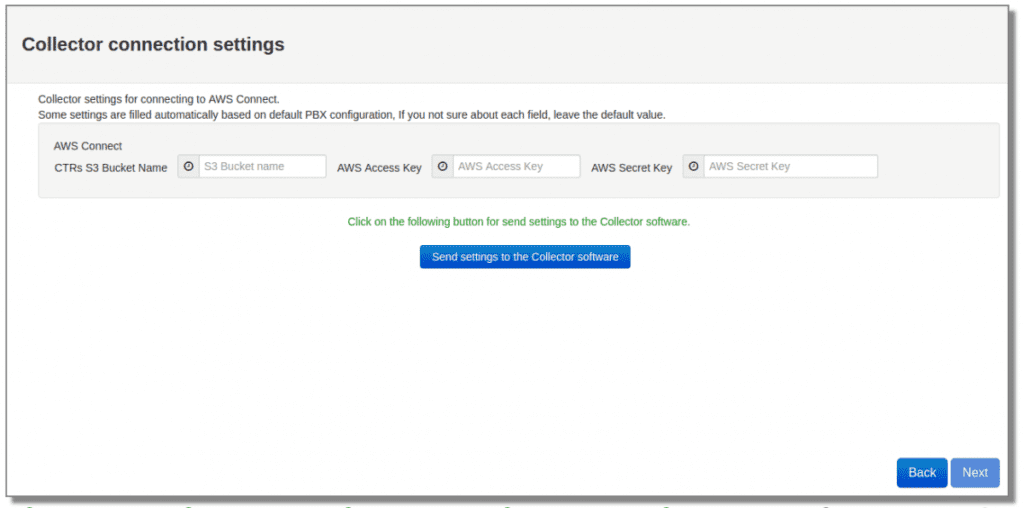Select the 'CTRs S3 Bucket Name' label
1024x508 pixels.
pos(111,168)
